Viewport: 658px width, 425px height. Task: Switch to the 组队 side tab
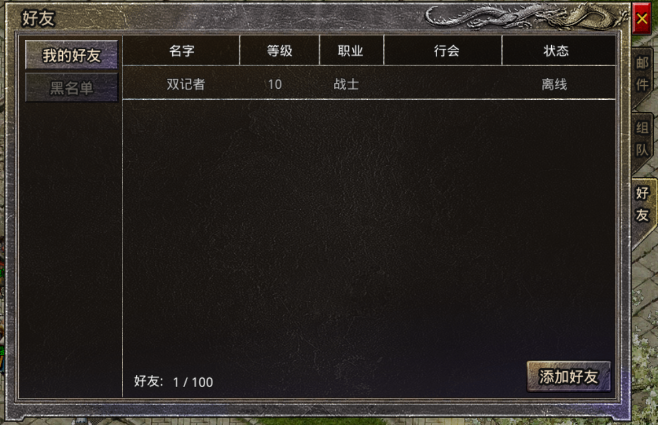click(x=642, y=139)
